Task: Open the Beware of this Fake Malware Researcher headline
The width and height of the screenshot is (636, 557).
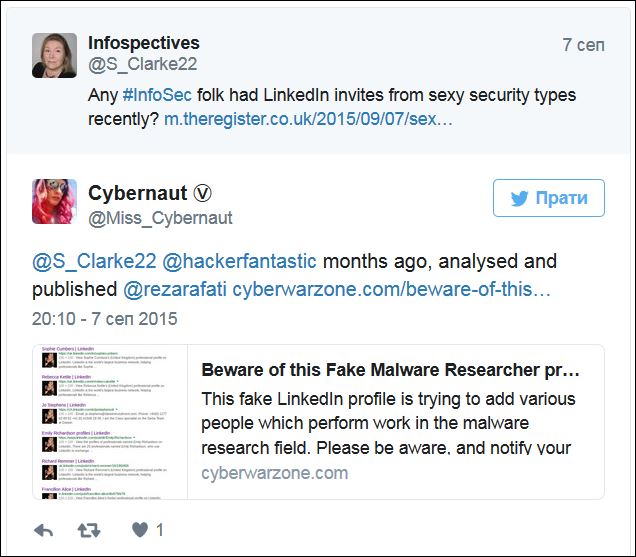Action: pos(390,370)
